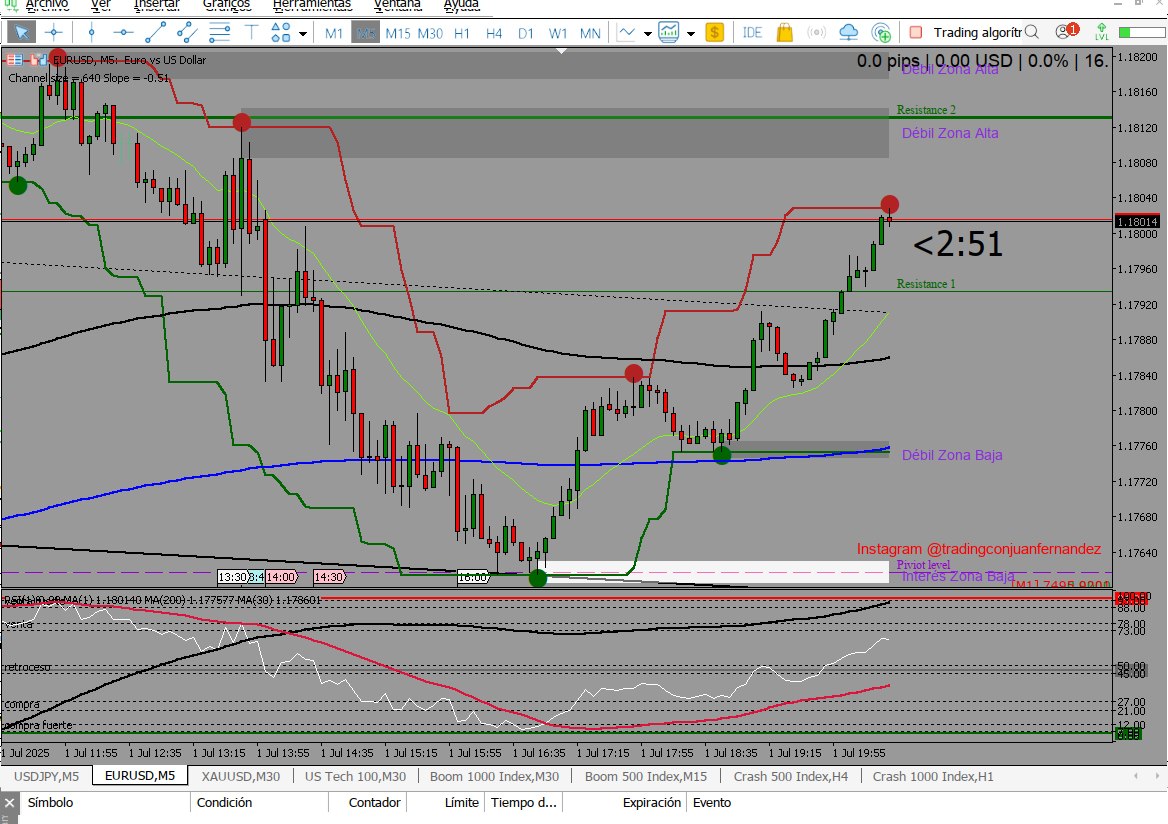Open the account profile with notification badge
Image resolution: width=1168 pixels, height=824 pixels.
pos(1066,33)
